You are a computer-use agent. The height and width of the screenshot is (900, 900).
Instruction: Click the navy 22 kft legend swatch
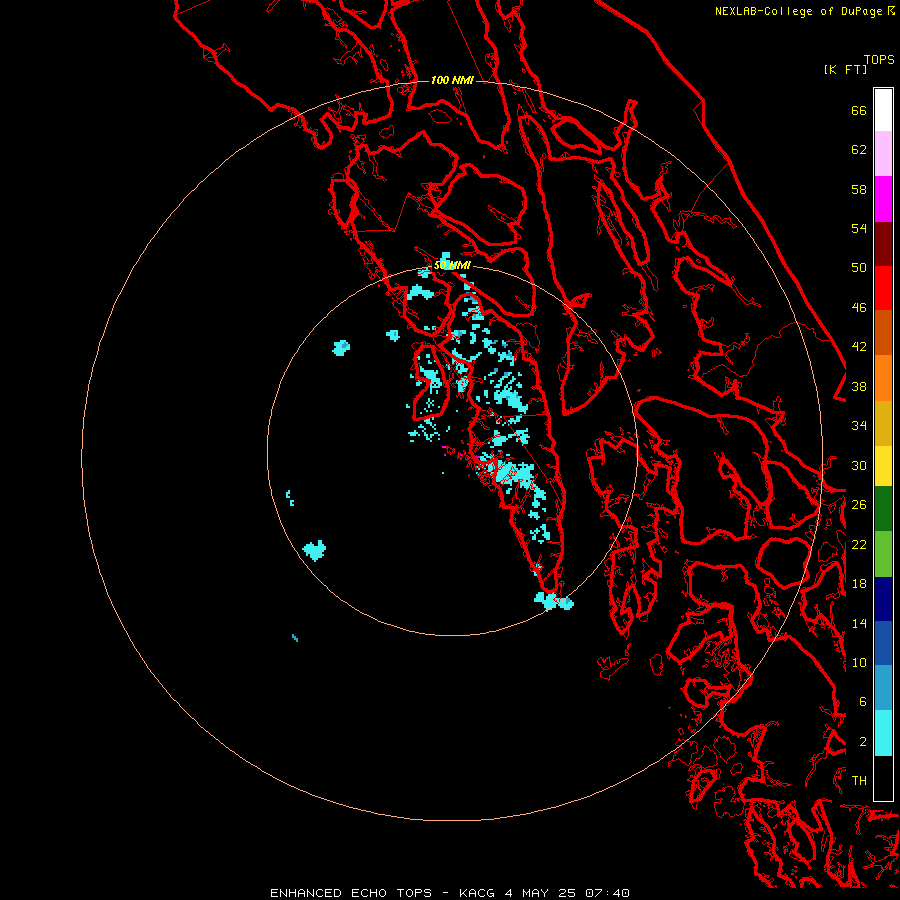tap(883, 599)
